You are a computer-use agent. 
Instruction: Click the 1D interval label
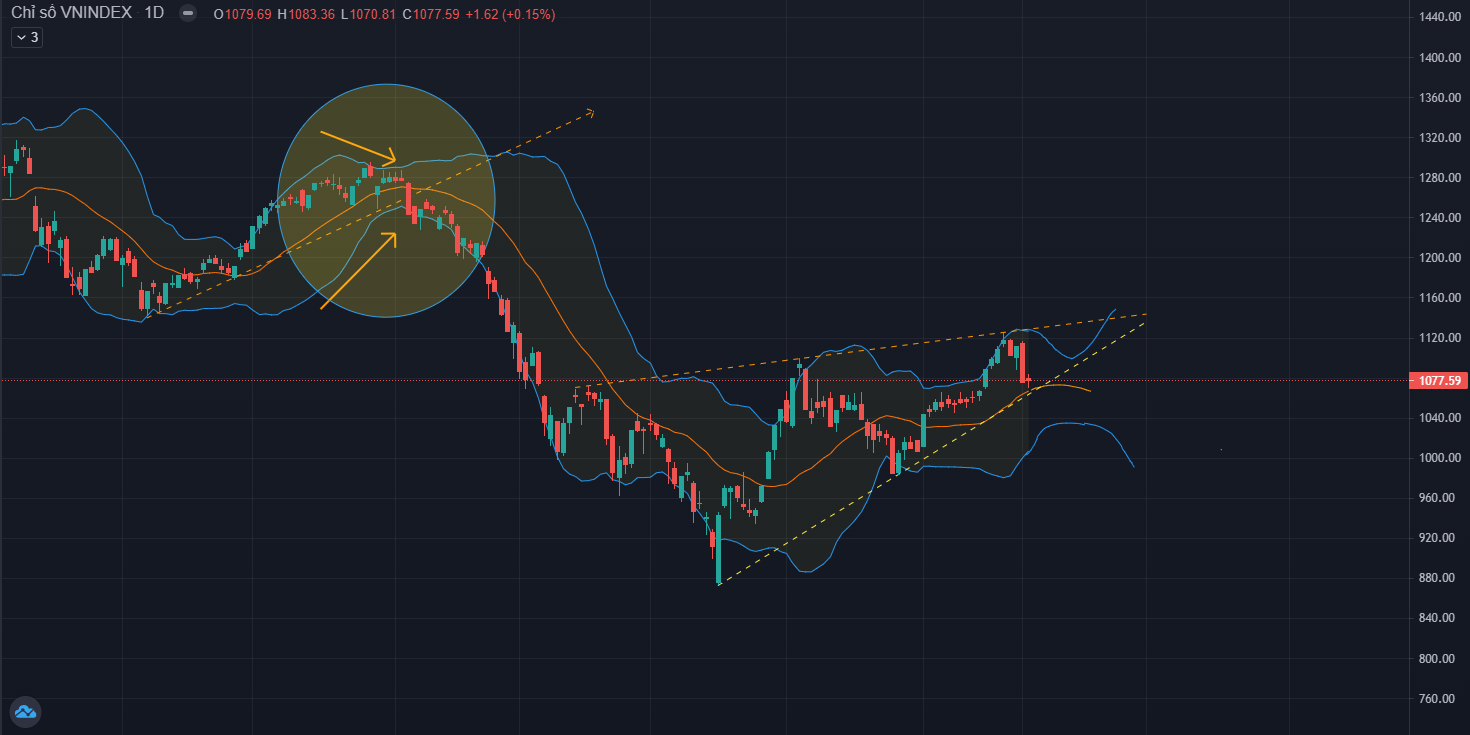pos(154,14)
